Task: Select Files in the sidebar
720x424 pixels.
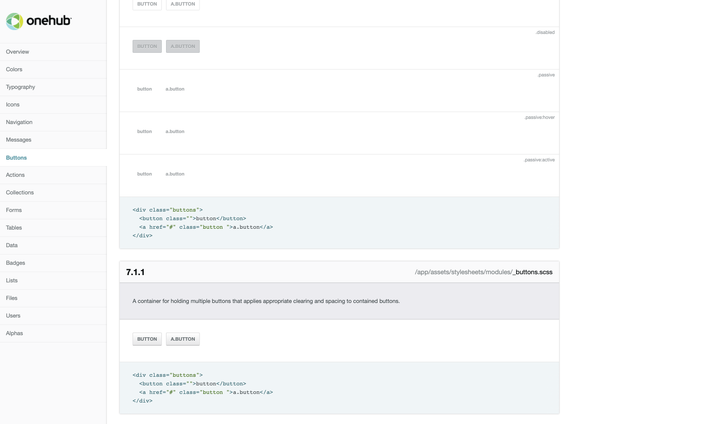Action: (53, 298)
